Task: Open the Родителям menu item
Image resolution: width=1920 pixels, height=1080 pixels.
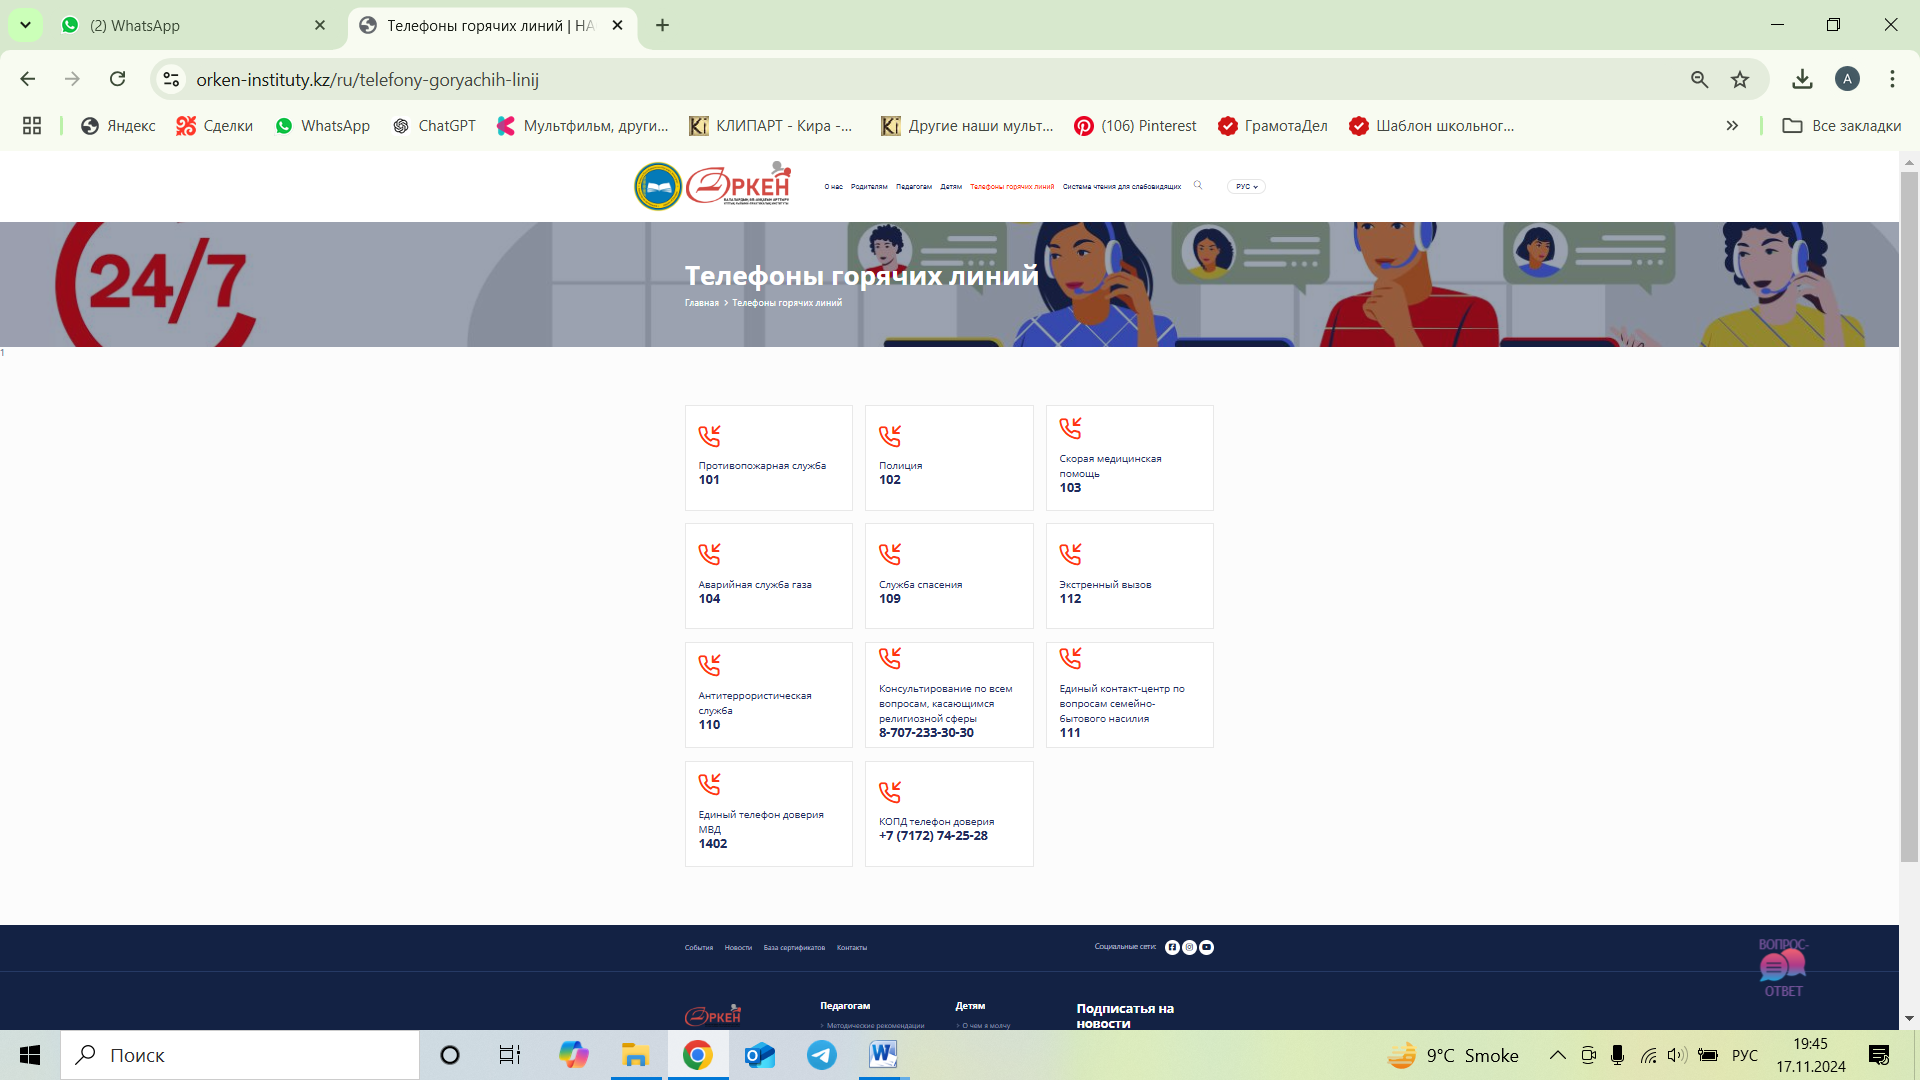Action: [869, 187]
